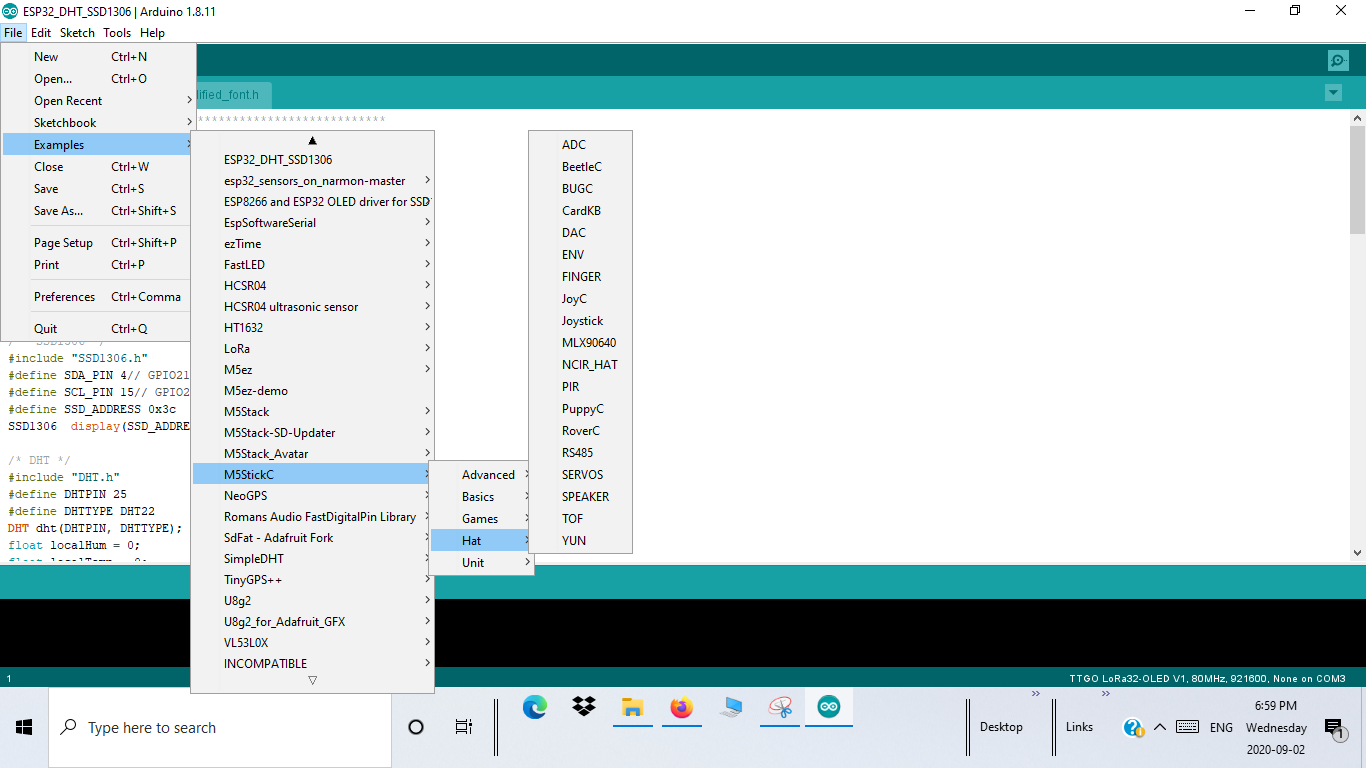Open the touch keyboard tray icon
The height and width of the screenshot is (768, 1366).
[x=1188, y=727]
